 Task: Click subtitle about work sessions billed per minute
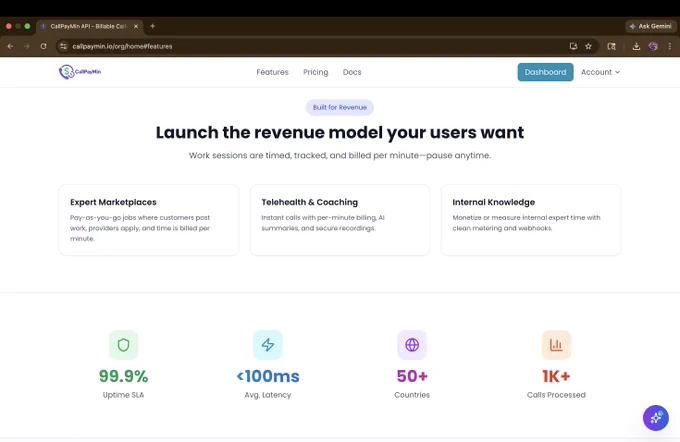coord(340,155)
